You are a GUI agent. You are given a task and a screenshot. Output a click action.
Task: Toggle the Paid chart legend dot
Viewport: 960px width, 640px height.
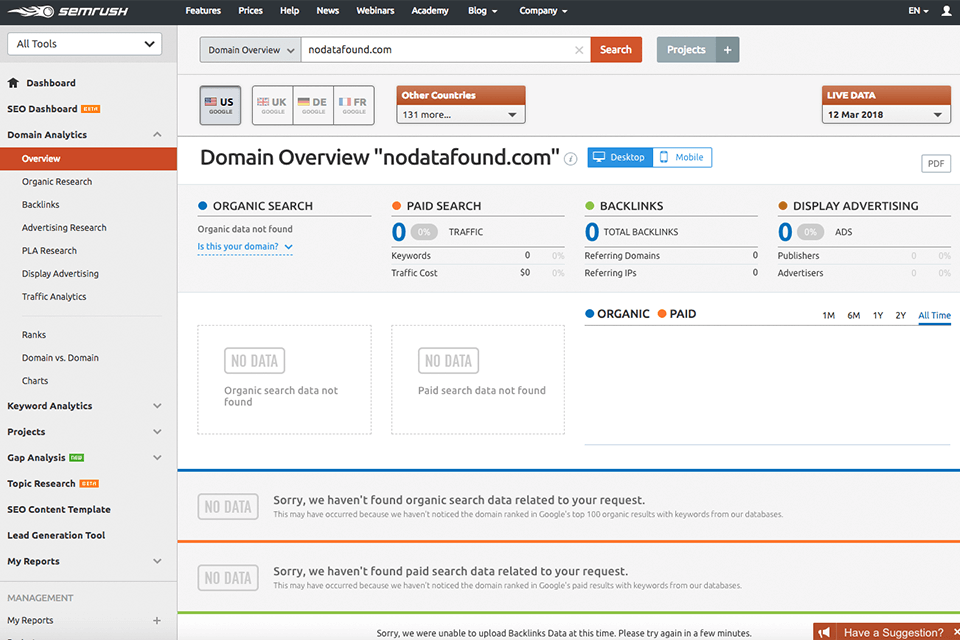click(x=662, y=314)
